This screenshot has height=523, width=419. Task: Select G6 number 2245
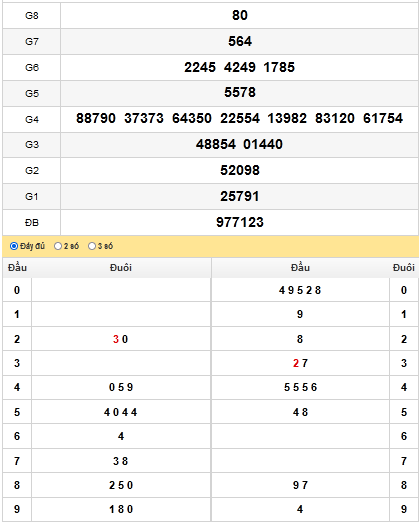(200, 67)
